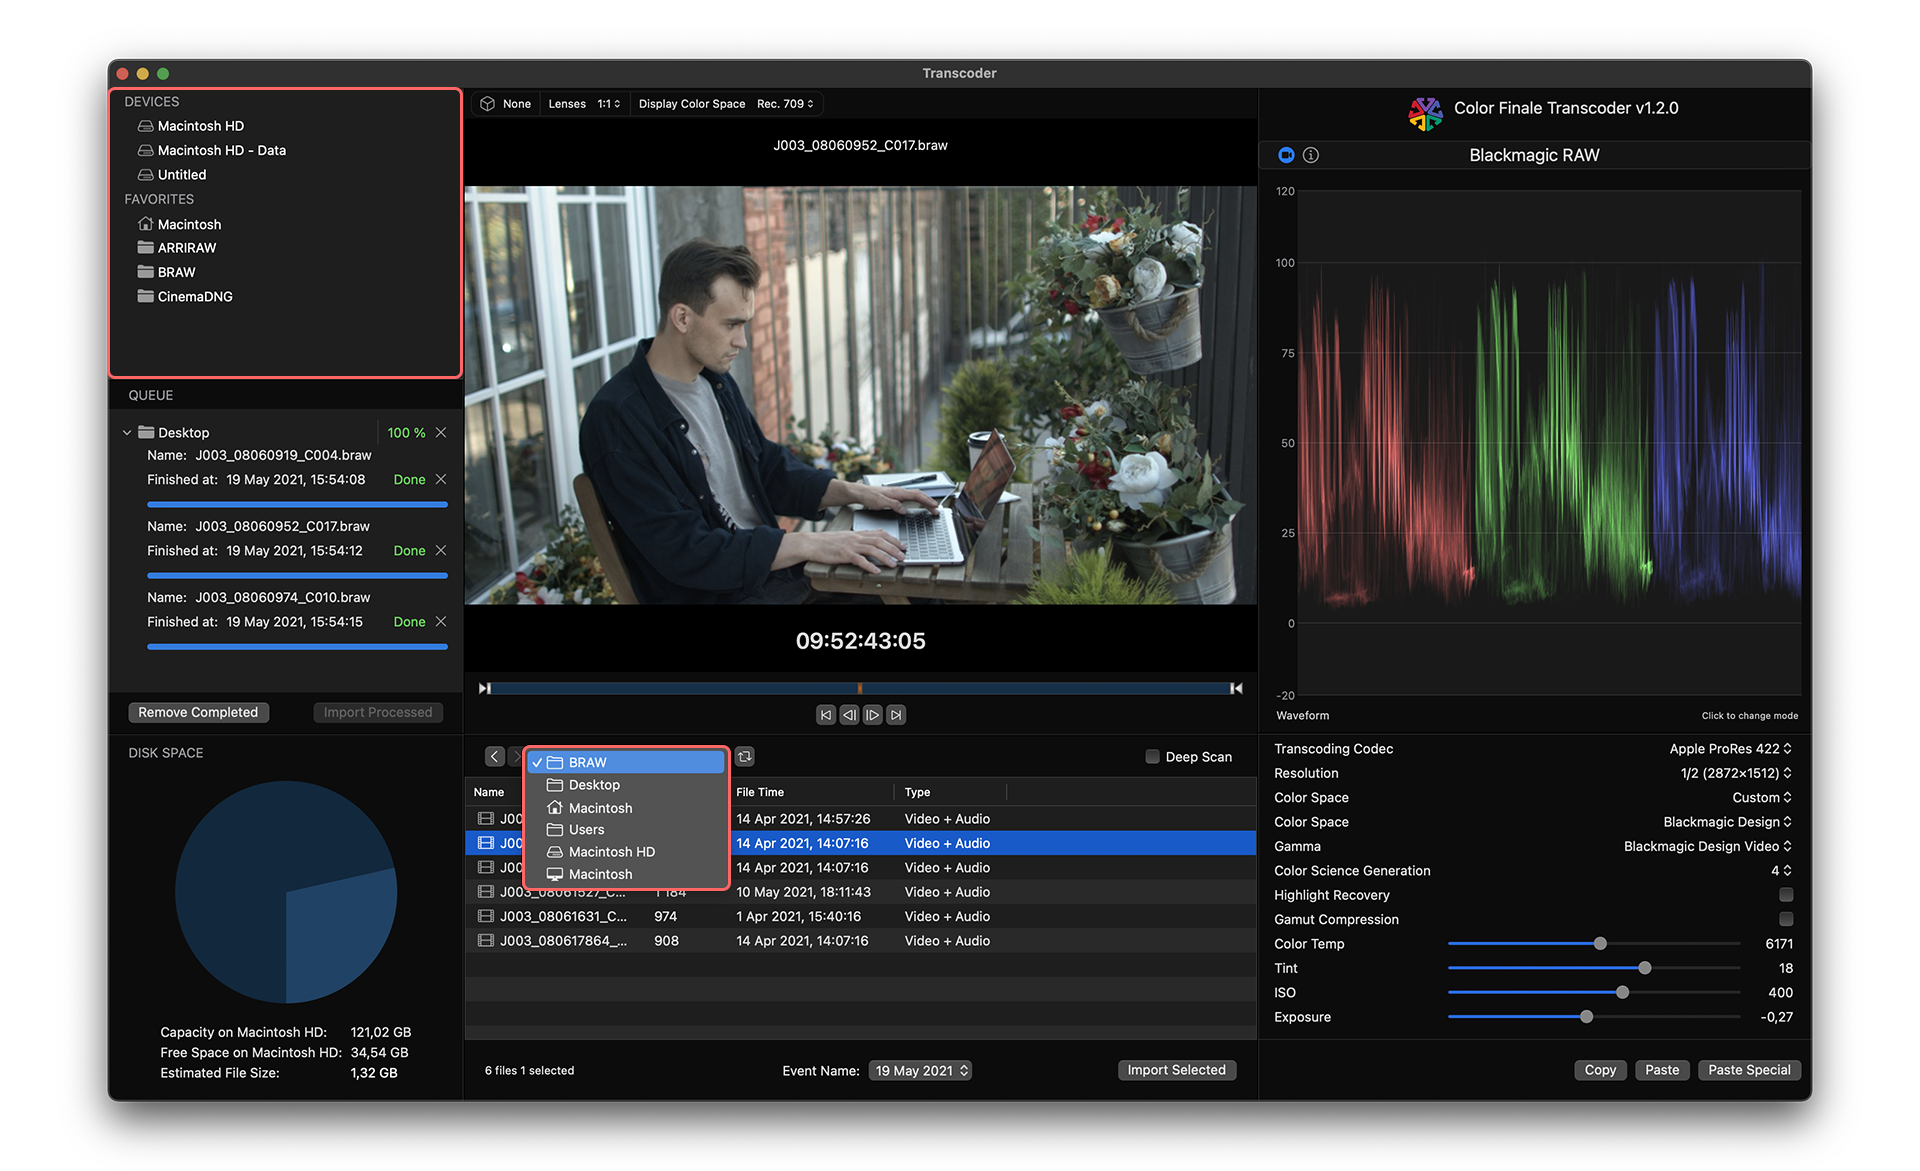1920x1171 pixels.
Task: Open clip info next to Blackmagic RAW
Action: coord(1311,155)
